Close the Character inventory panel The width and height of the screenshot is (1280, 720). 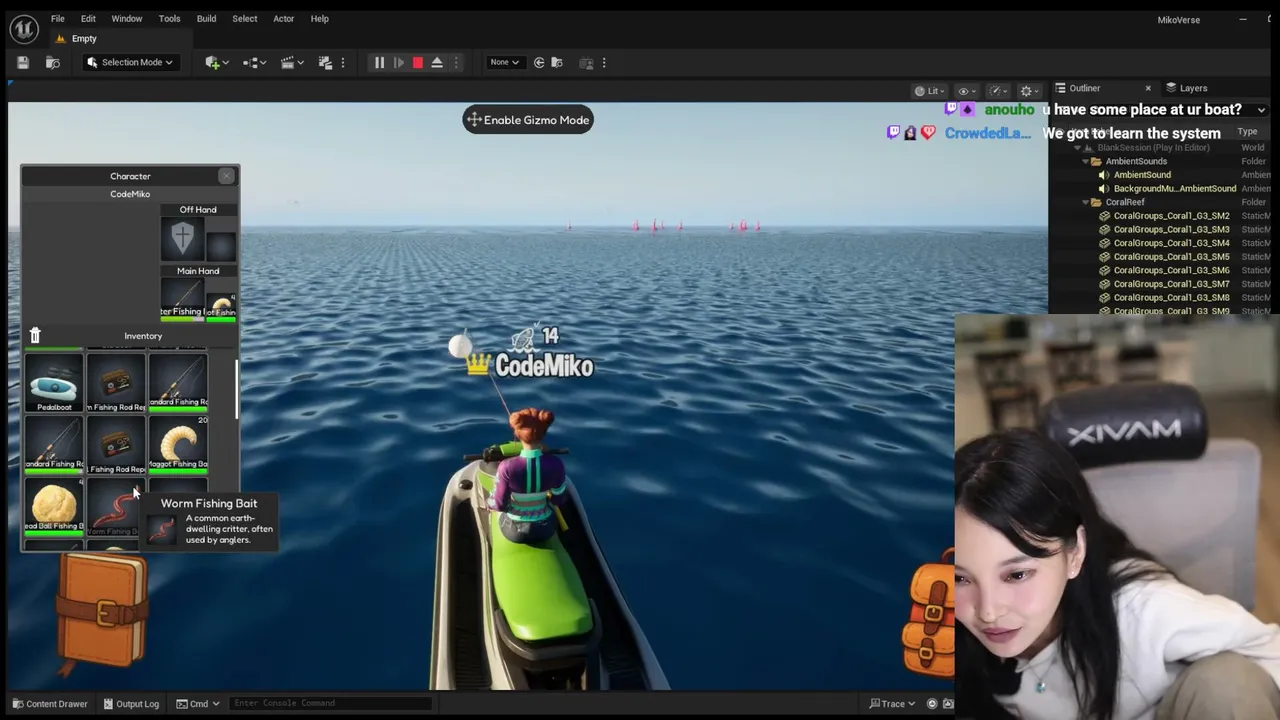pyautogui.click(x=226, y=176)
